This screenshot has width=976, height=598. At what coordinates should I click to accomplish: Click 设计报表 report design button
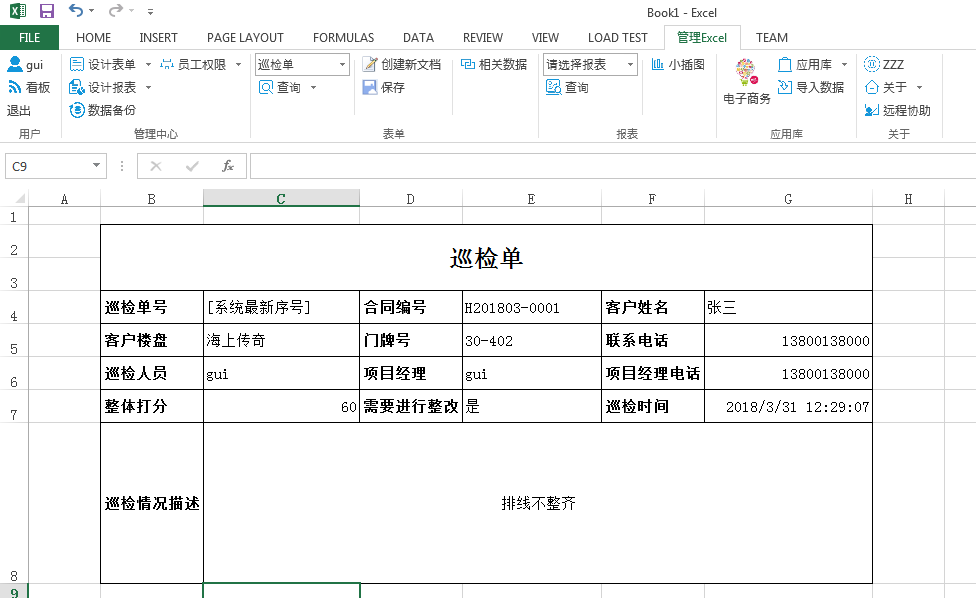click(103, 87)
